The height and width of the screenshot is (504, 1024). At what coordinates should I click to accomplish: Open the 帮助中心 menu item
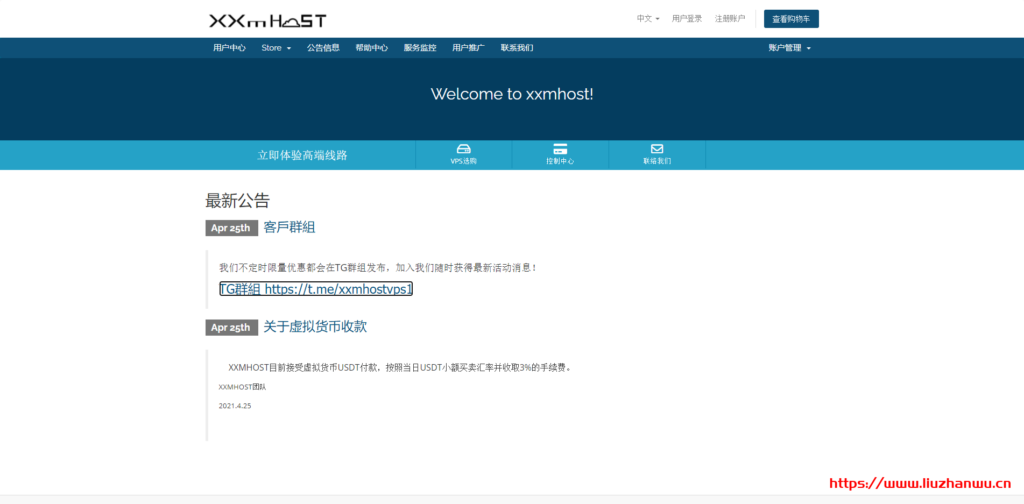click(x=372, y=48)
